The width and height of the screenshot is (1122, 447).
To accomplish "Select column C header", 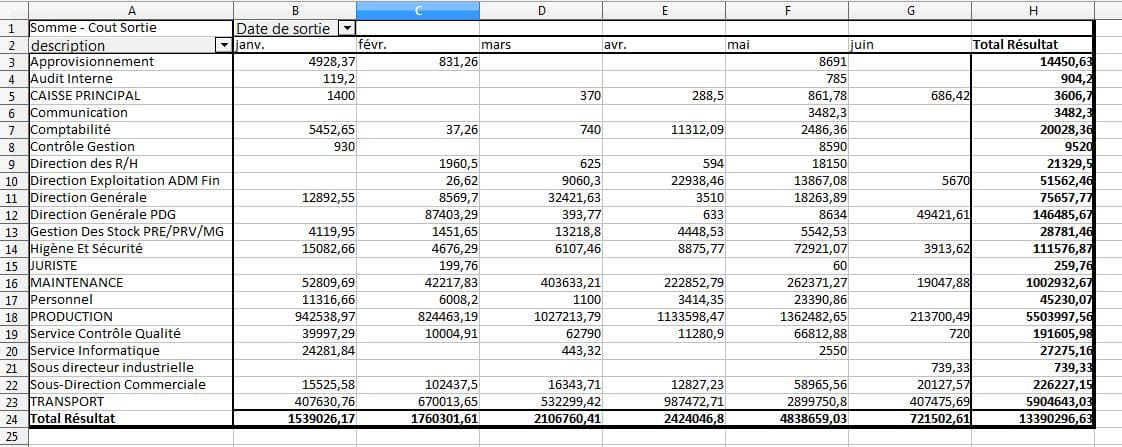I will pyautogui.click(x=418, y=10).
